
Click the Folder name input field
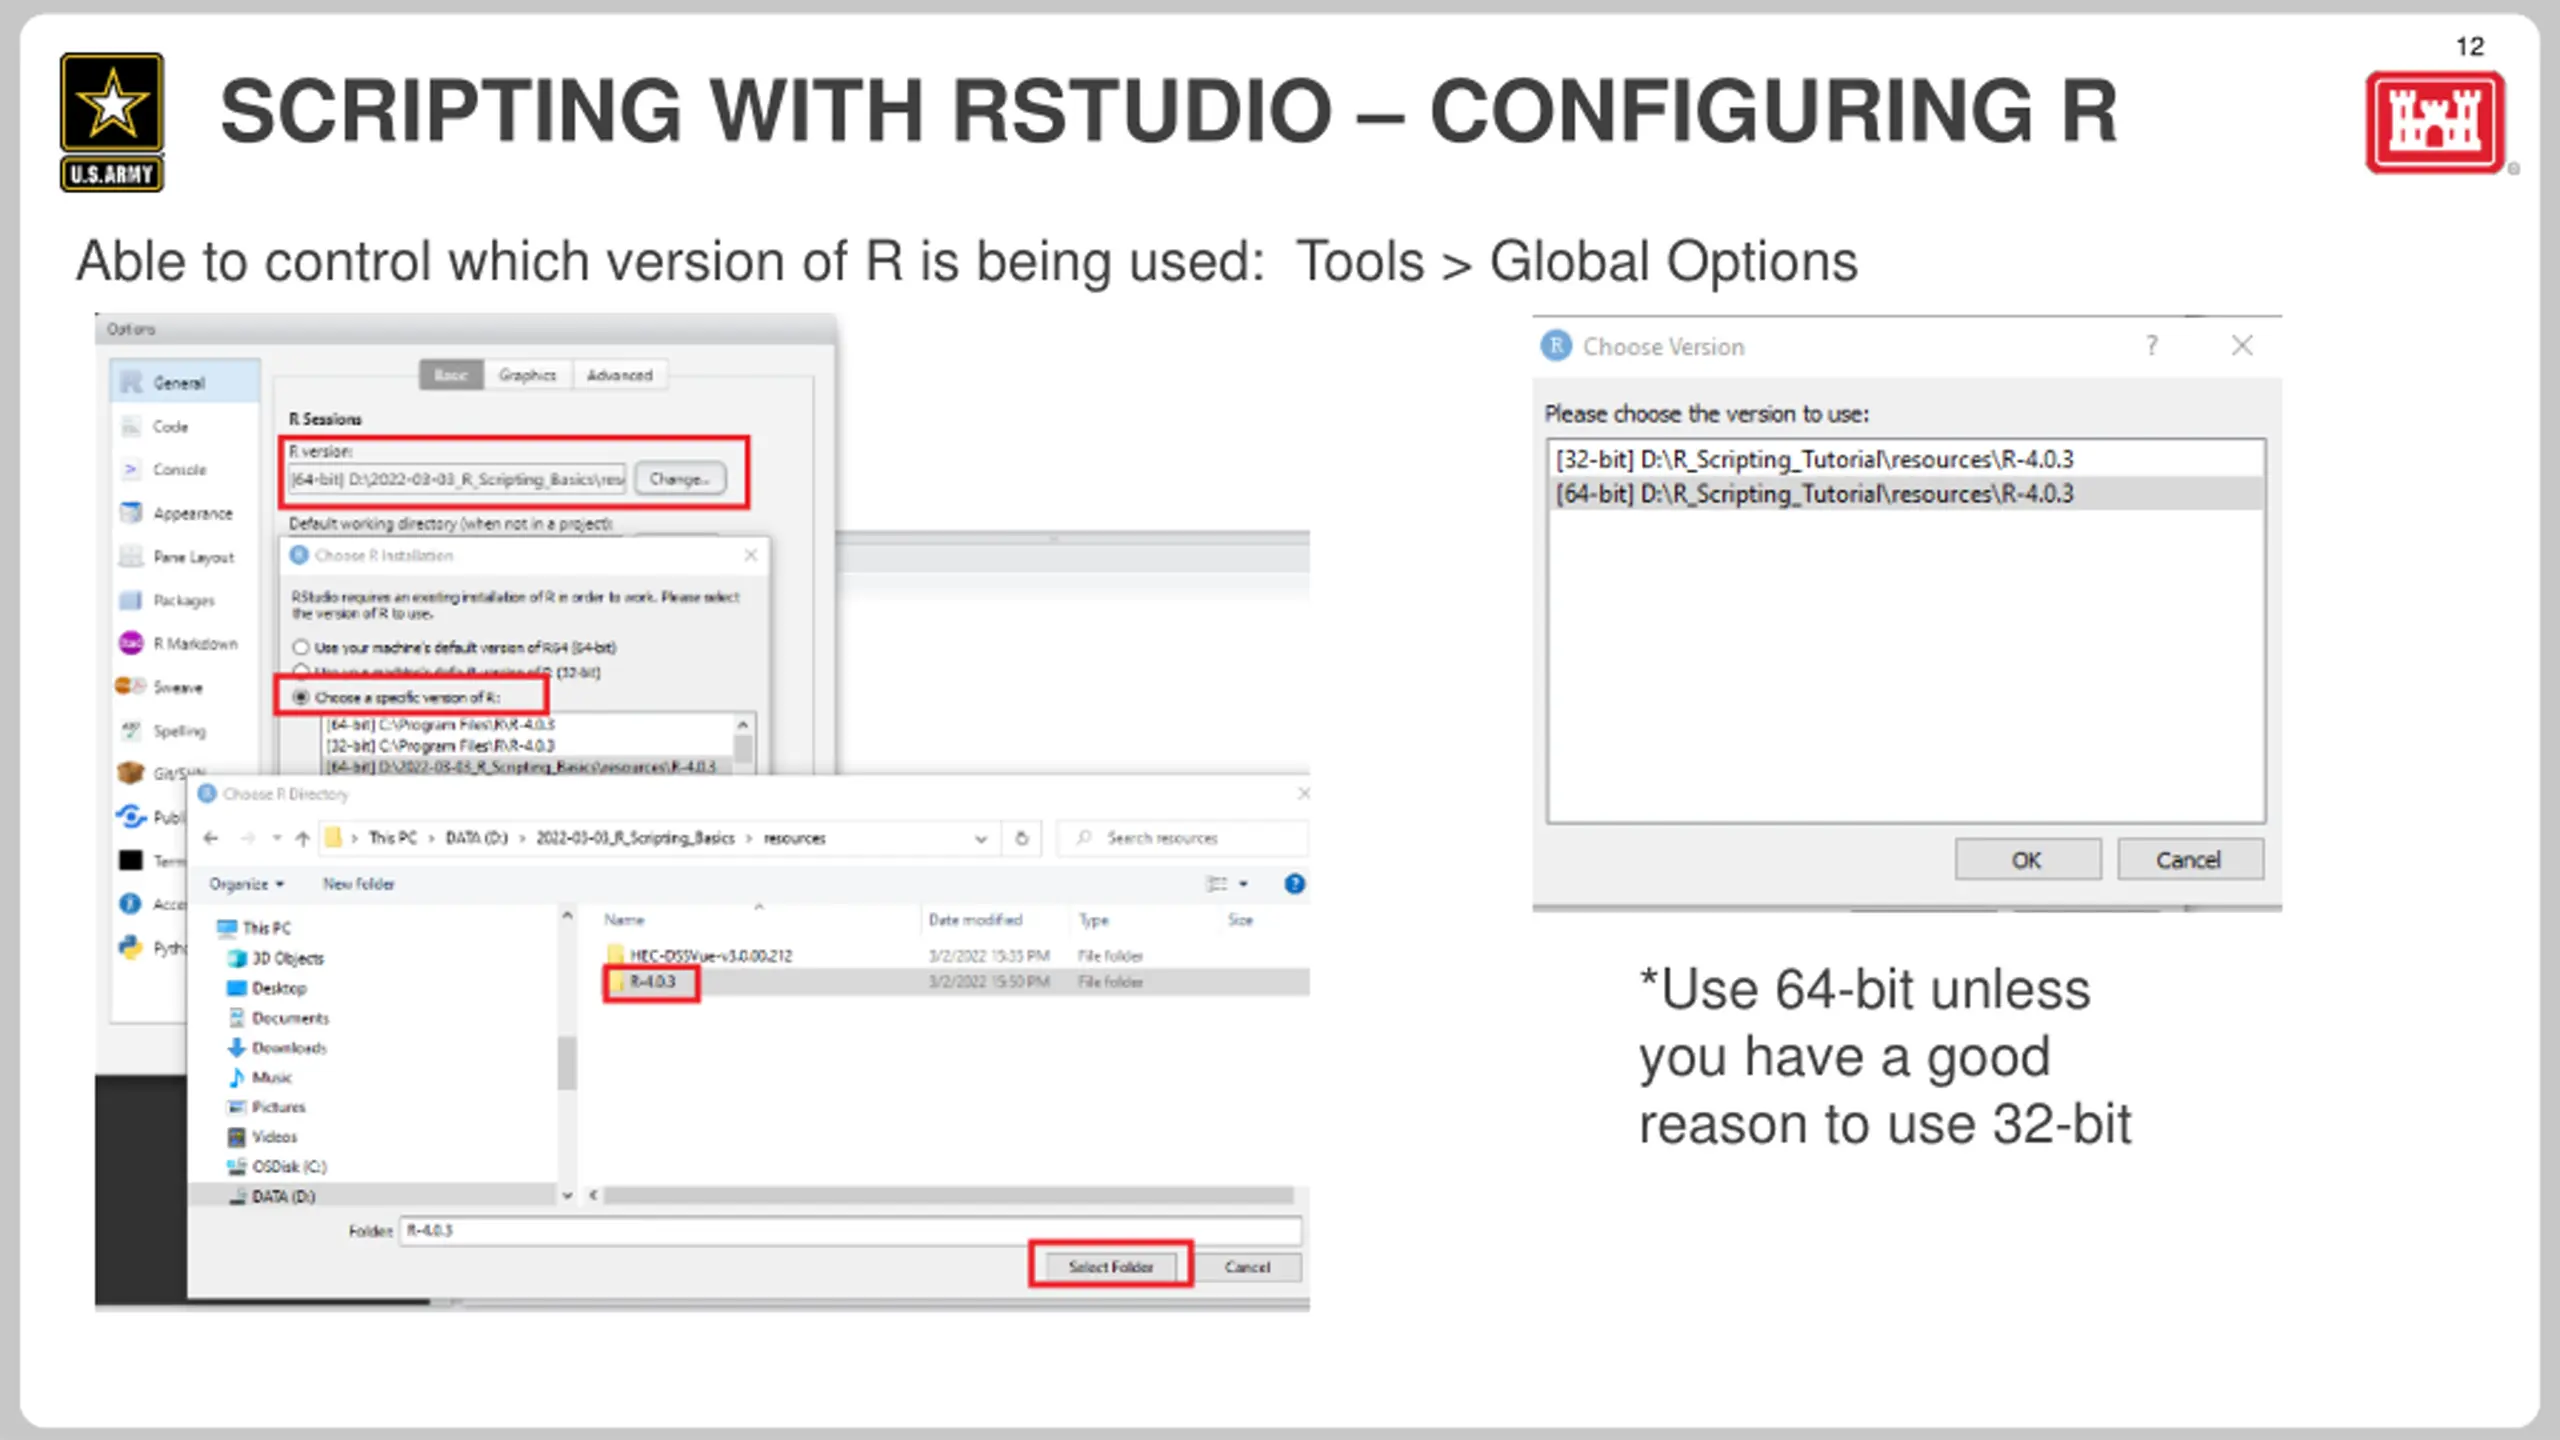click(x=850, y=1230)
